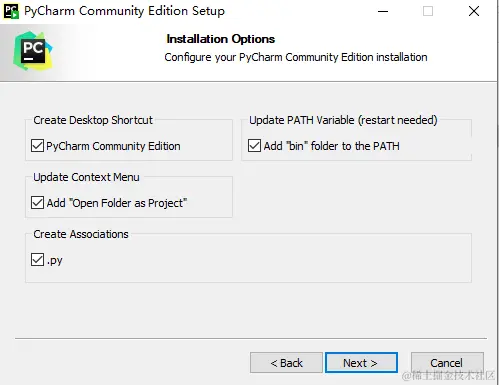Click the Create Associations group label
Screen dimensions: 499x385
click(81, 234)
